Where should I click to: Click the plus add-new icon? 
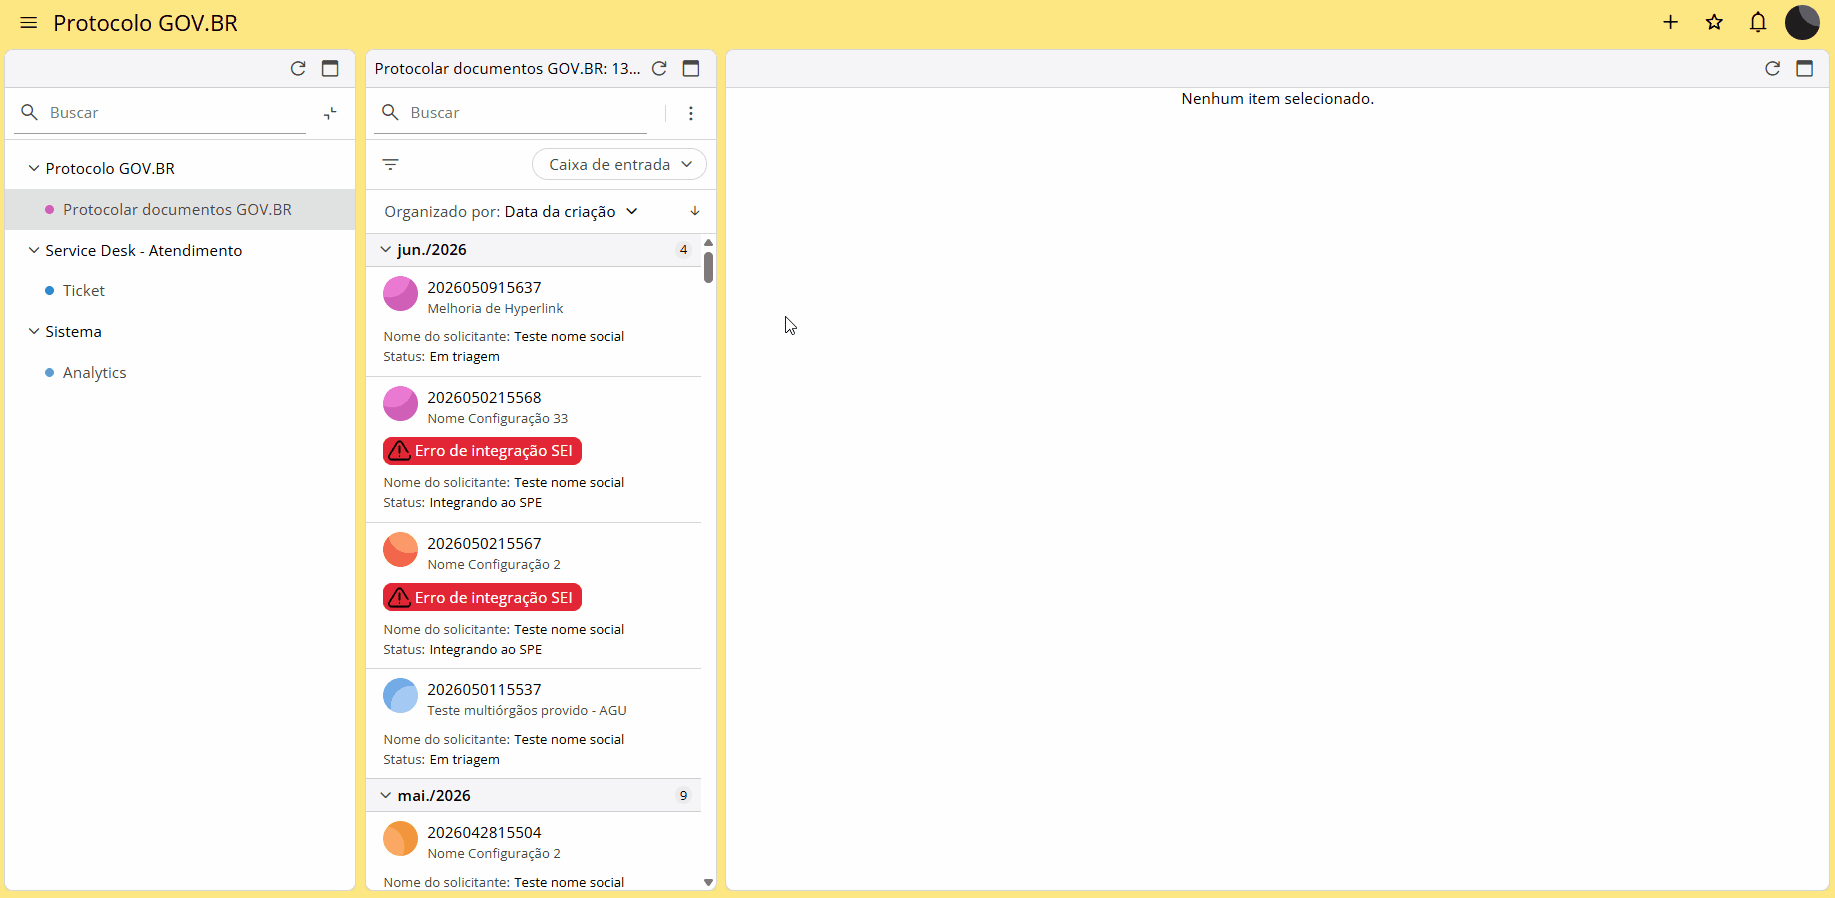1670,22
